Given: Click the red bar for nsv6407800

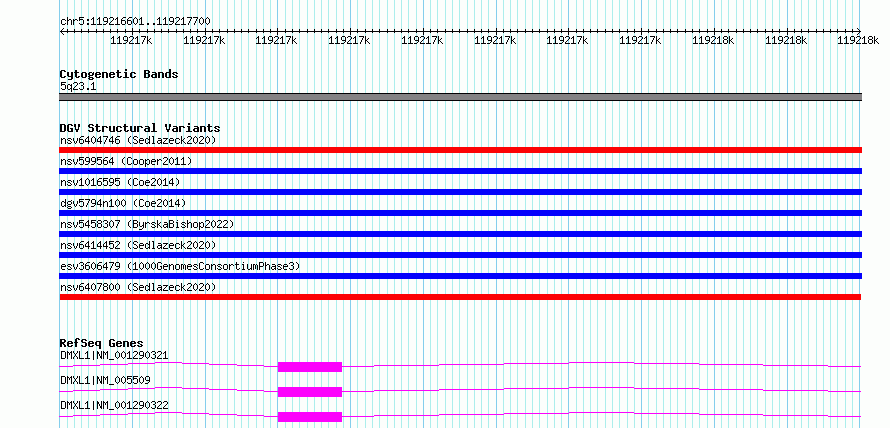Looking at the screenshot, I should pos(460,297).
